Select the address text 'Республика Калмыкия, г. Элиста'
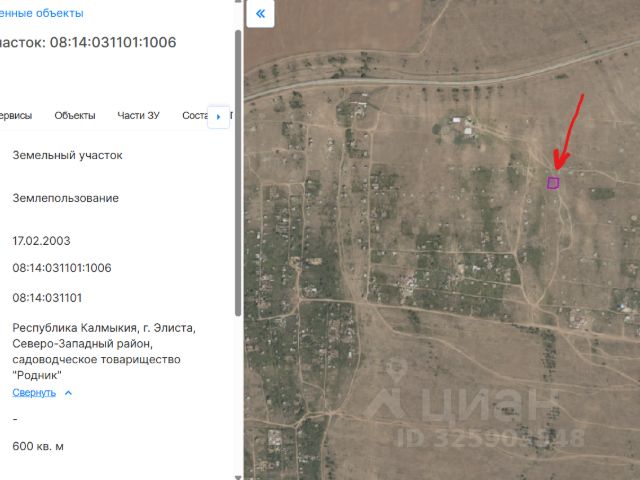Image resolution: width=640 pixels, height=480 pixels. point(104,328)
